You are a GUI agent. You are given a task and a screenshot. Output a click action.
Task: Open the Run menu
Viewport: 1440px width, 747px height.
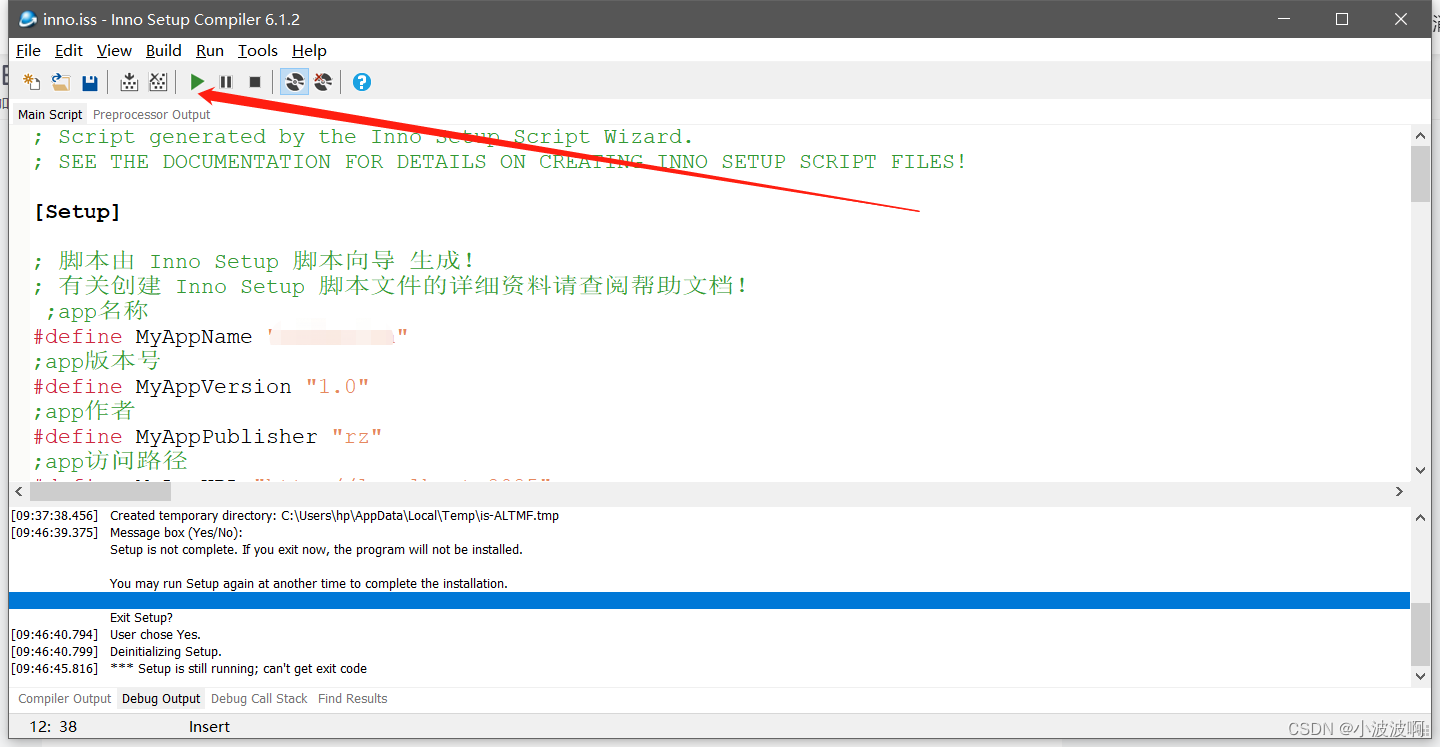pyautogui.click(x=210, y=50)
